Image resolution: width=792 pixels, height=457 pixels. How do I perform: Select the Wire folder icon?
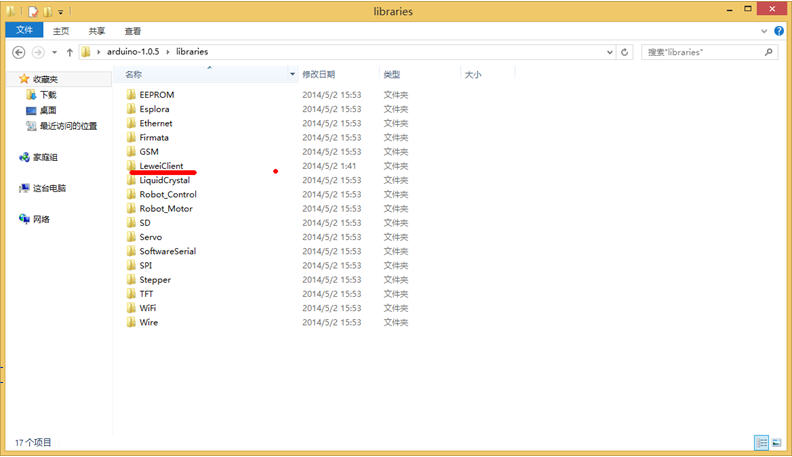(x=131, y=322)
